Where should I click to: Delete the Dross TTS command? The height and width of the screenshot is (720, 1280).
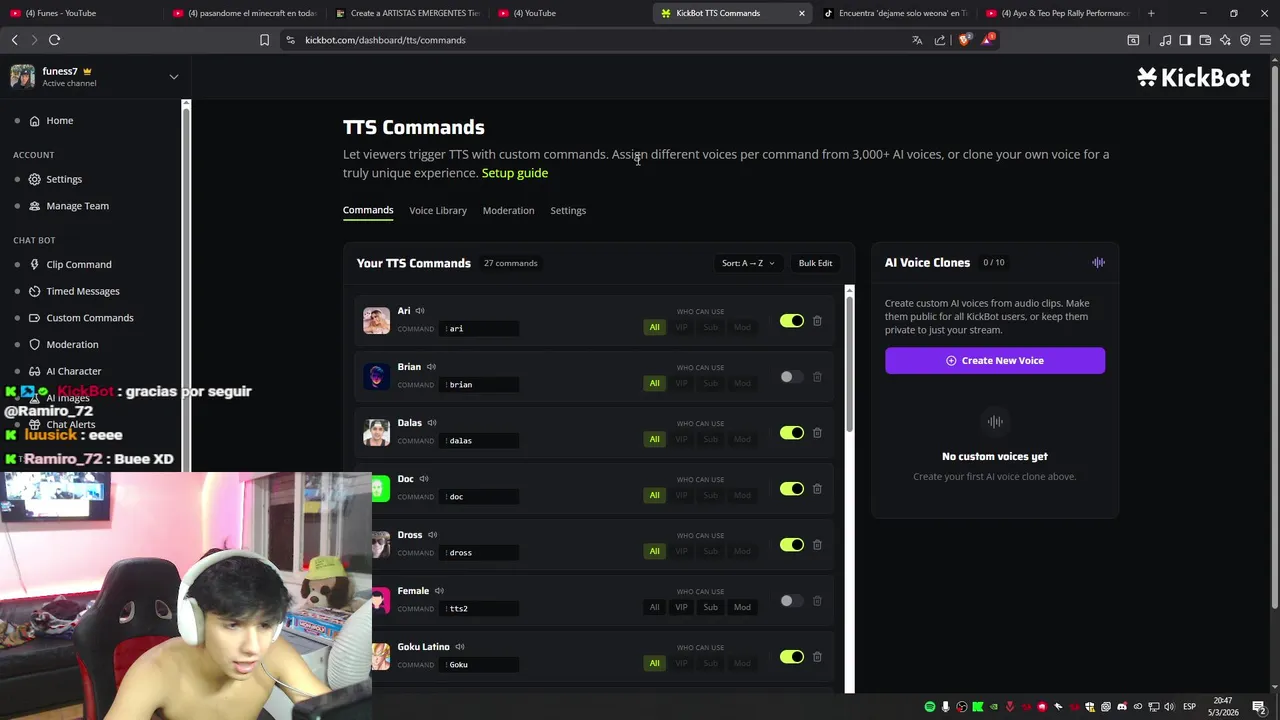pos(817,545)
